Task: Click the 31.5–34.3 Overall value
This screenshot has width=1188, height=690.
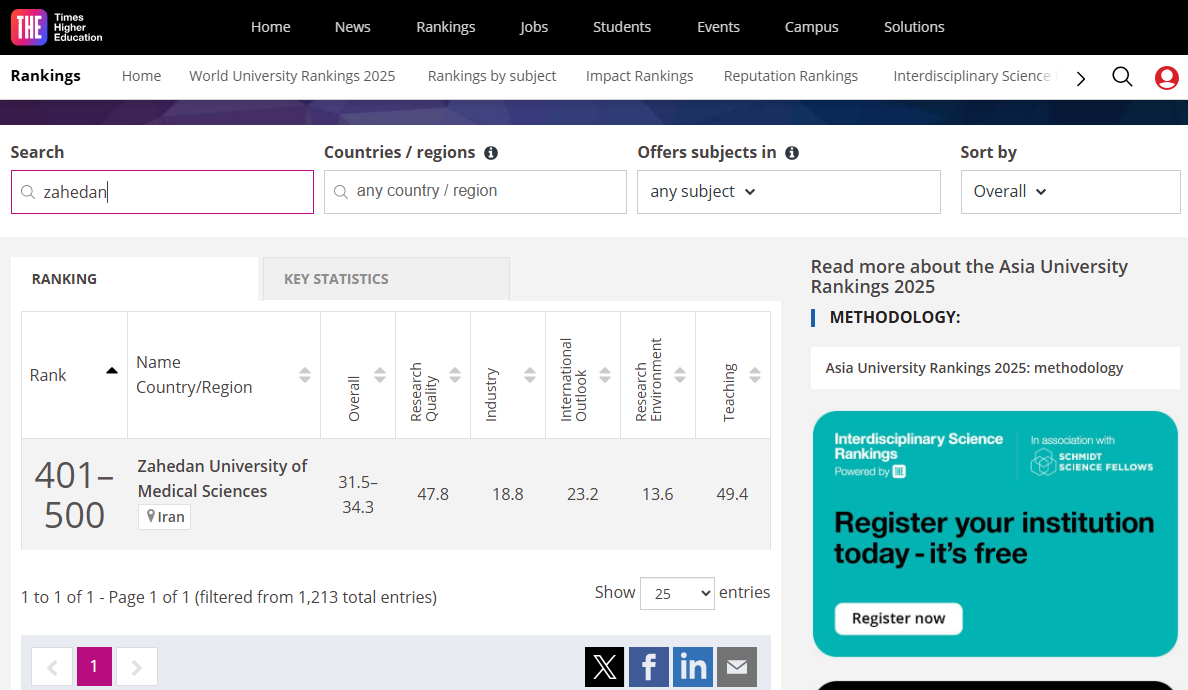Action: [x=358, y=495]
